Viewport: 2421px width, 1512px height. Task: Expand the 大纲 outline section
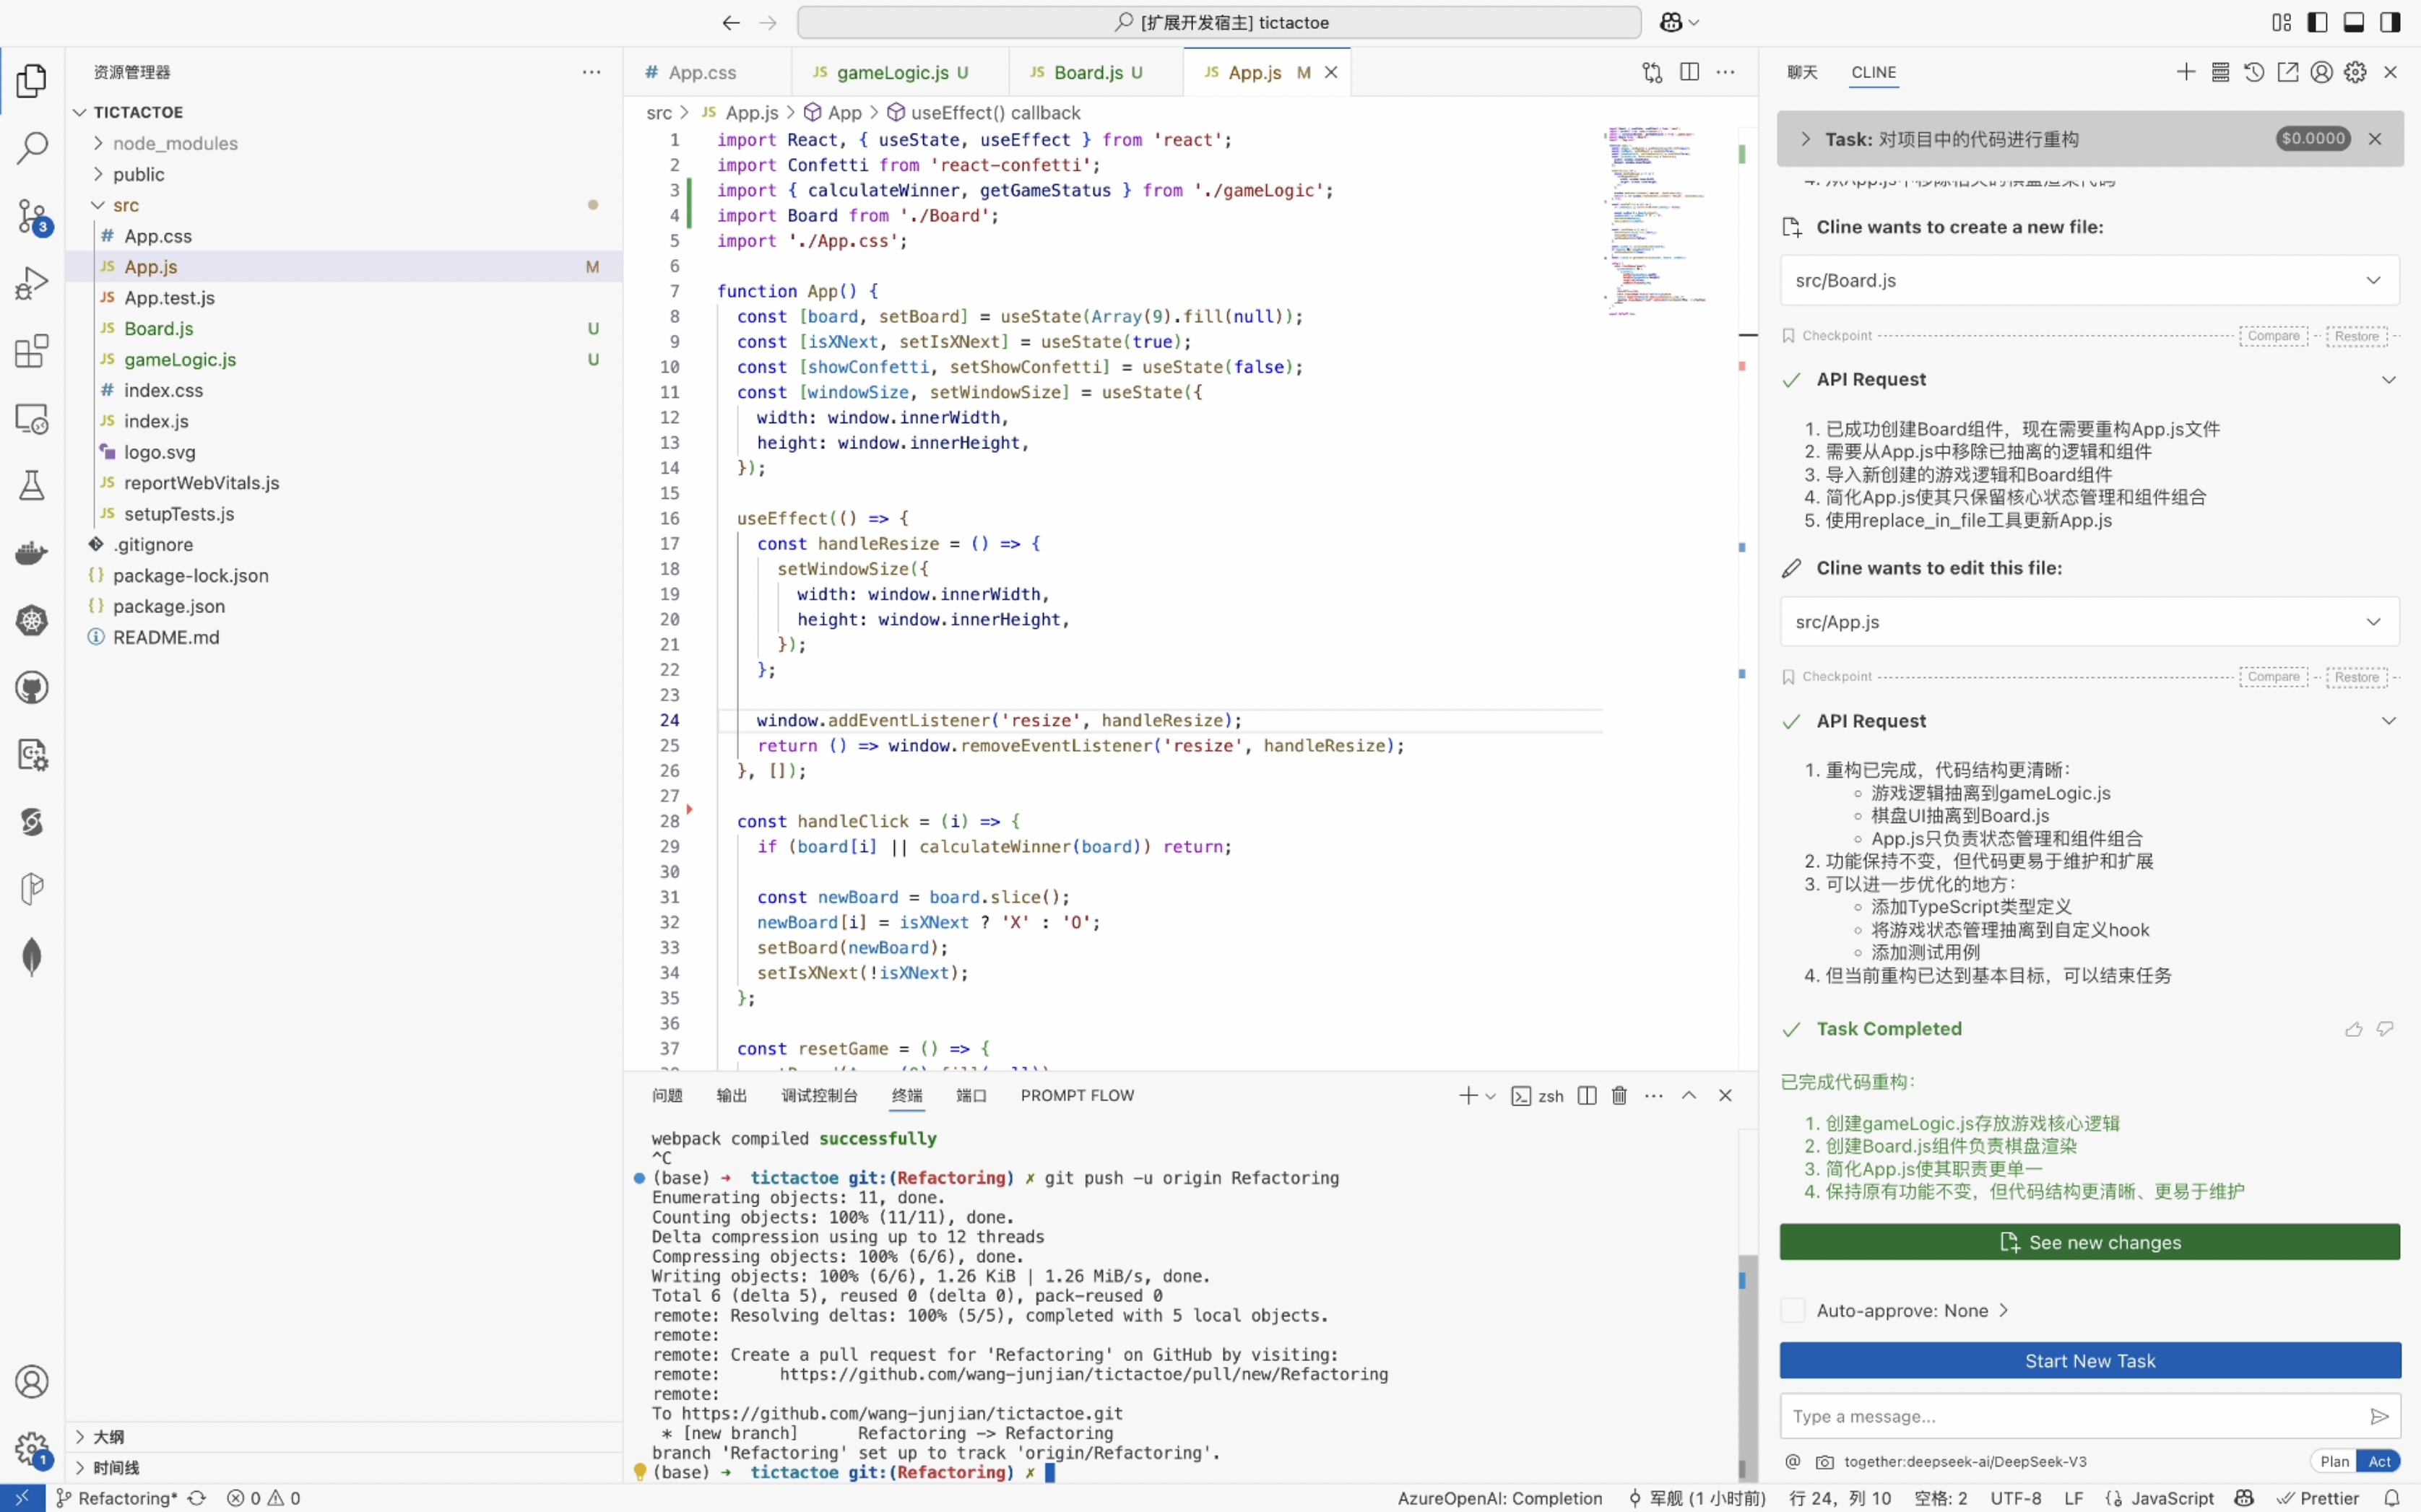pyautogui.click(x=109, y=1436)
